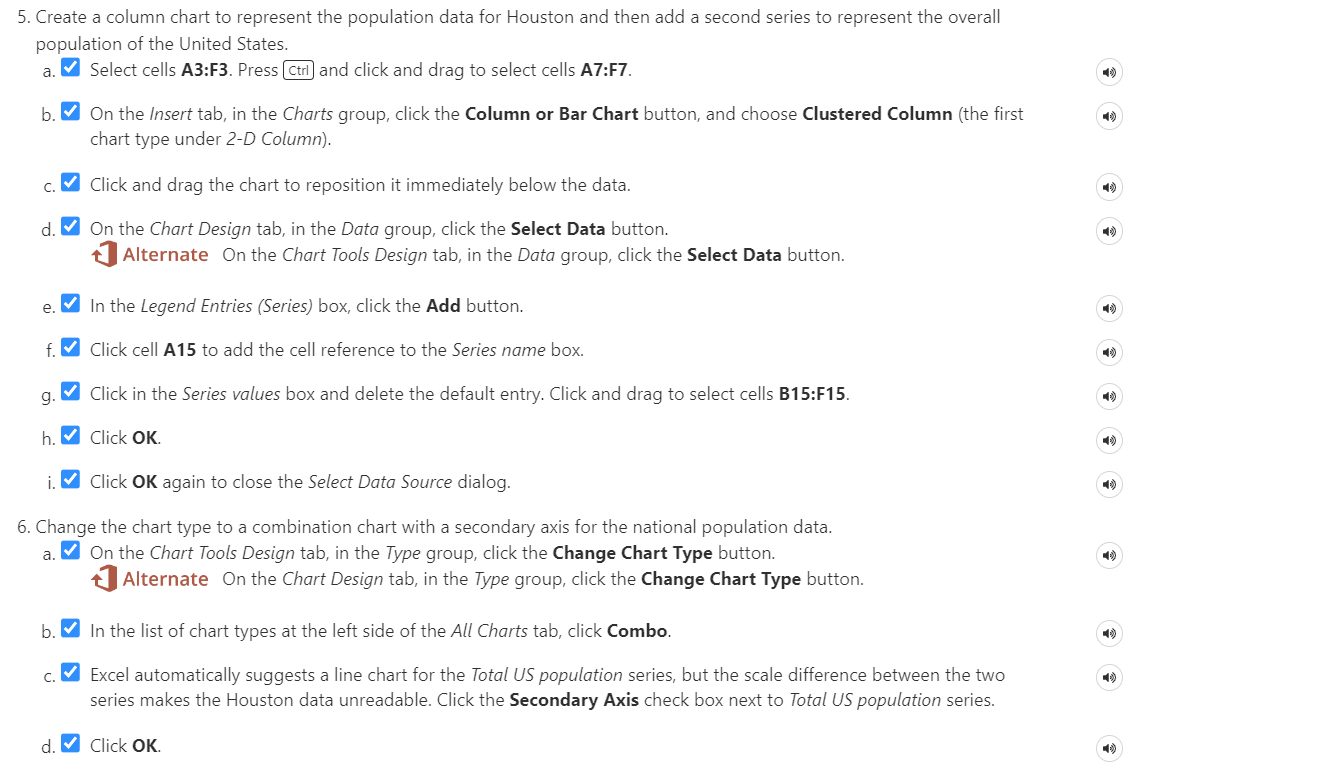The image size is (1337, 766).
Task: Play audio narration for step 5b
Action: click(1108, 117)
